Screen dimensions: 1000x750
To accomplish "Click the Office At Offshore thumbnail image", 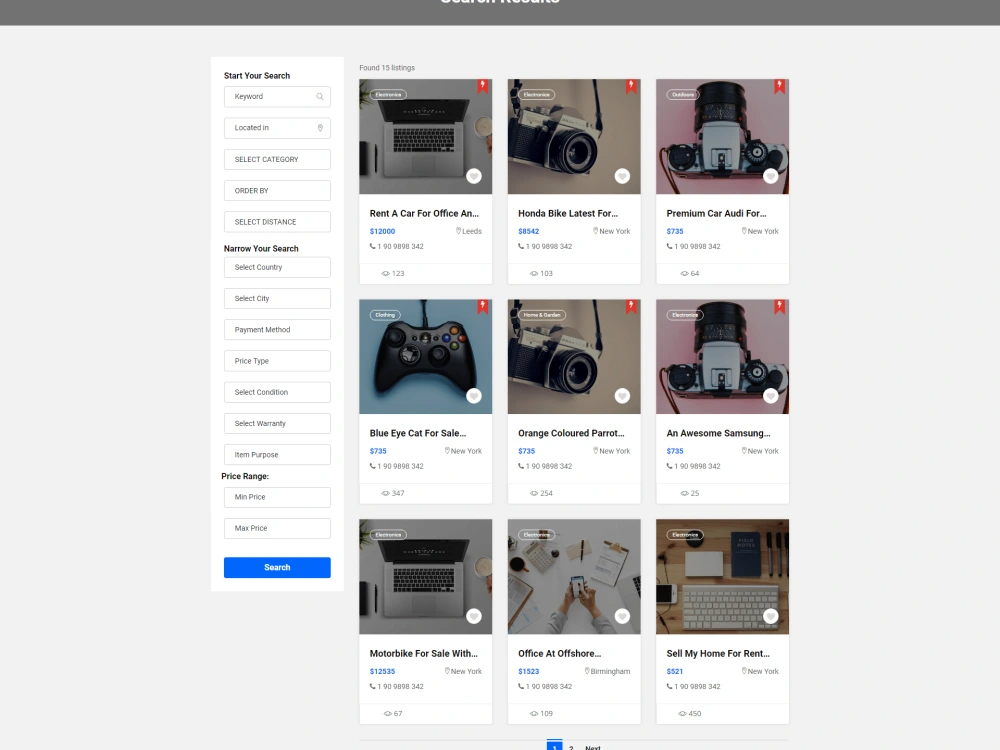I will click(x=574, y=577).
